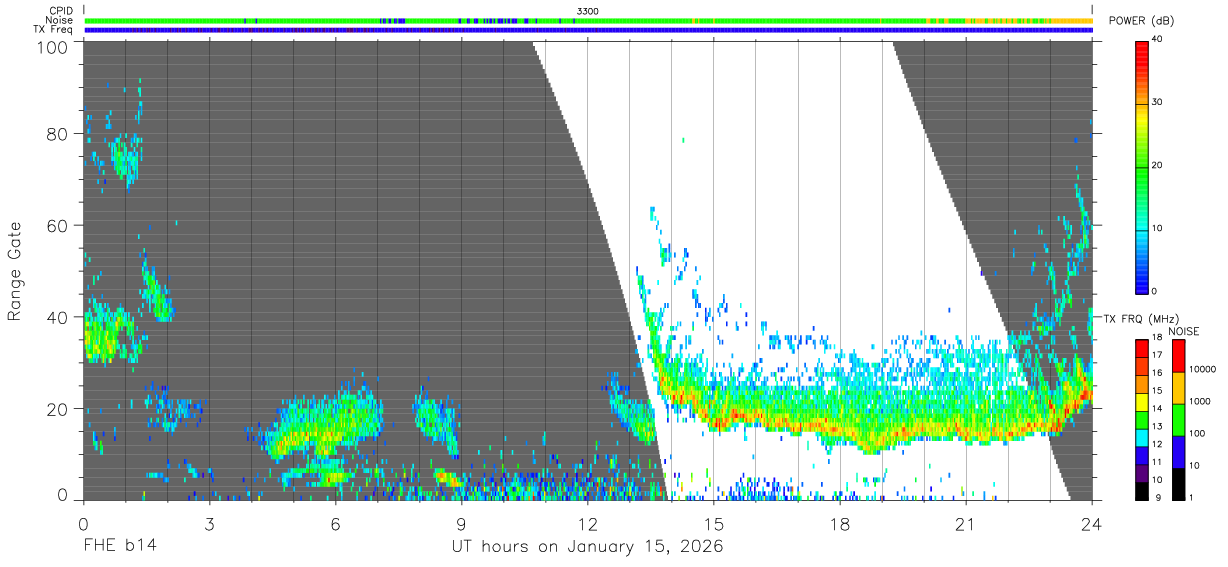Click noise scale label 10000

1201,369
